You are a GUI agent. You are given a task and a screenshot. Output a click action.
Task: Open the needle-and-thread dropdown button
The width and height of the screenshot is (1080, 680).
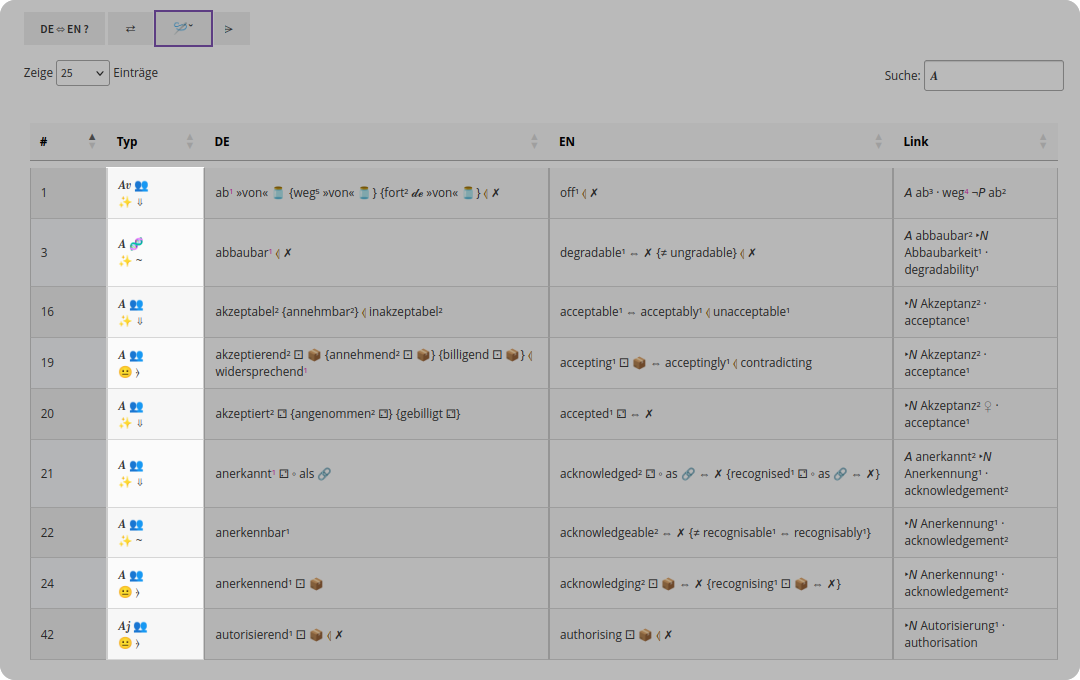[183, 28]
